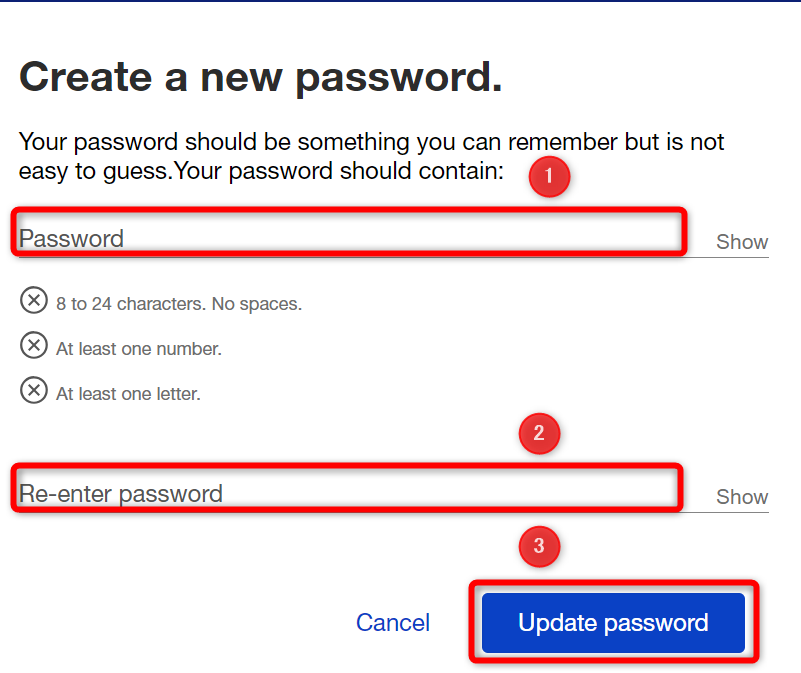This screenshot has height=673, width=801.
Task: Click the 8 to 24 characters X icon
Action: click(34, 300)
